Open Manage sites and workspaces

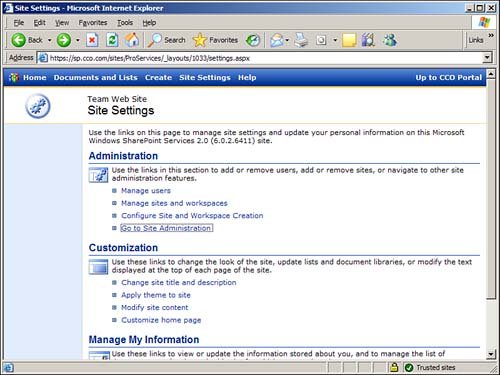(174, 203)
